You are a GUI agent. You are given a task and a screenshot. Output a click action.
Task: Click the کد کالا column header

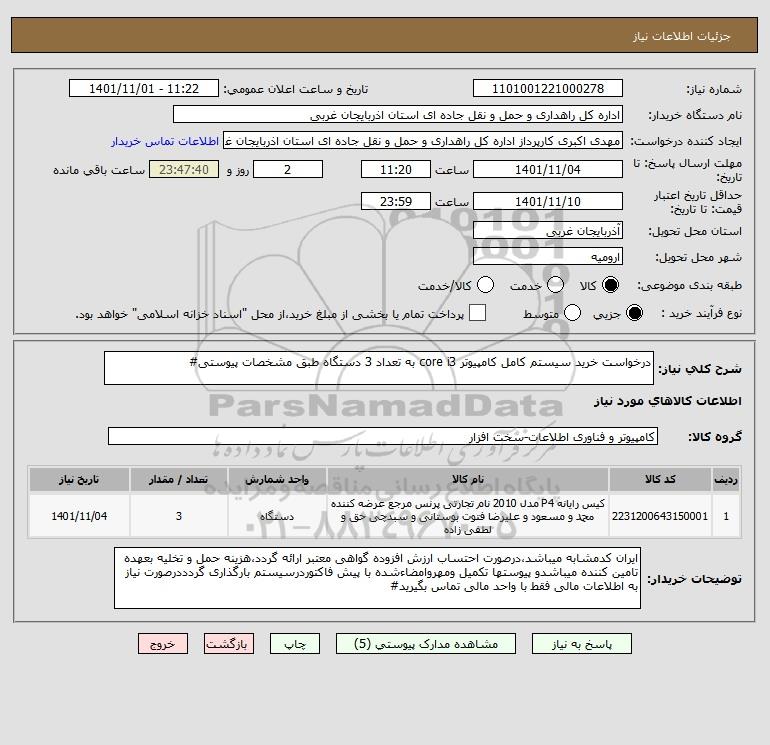click(x=660, y=479)
